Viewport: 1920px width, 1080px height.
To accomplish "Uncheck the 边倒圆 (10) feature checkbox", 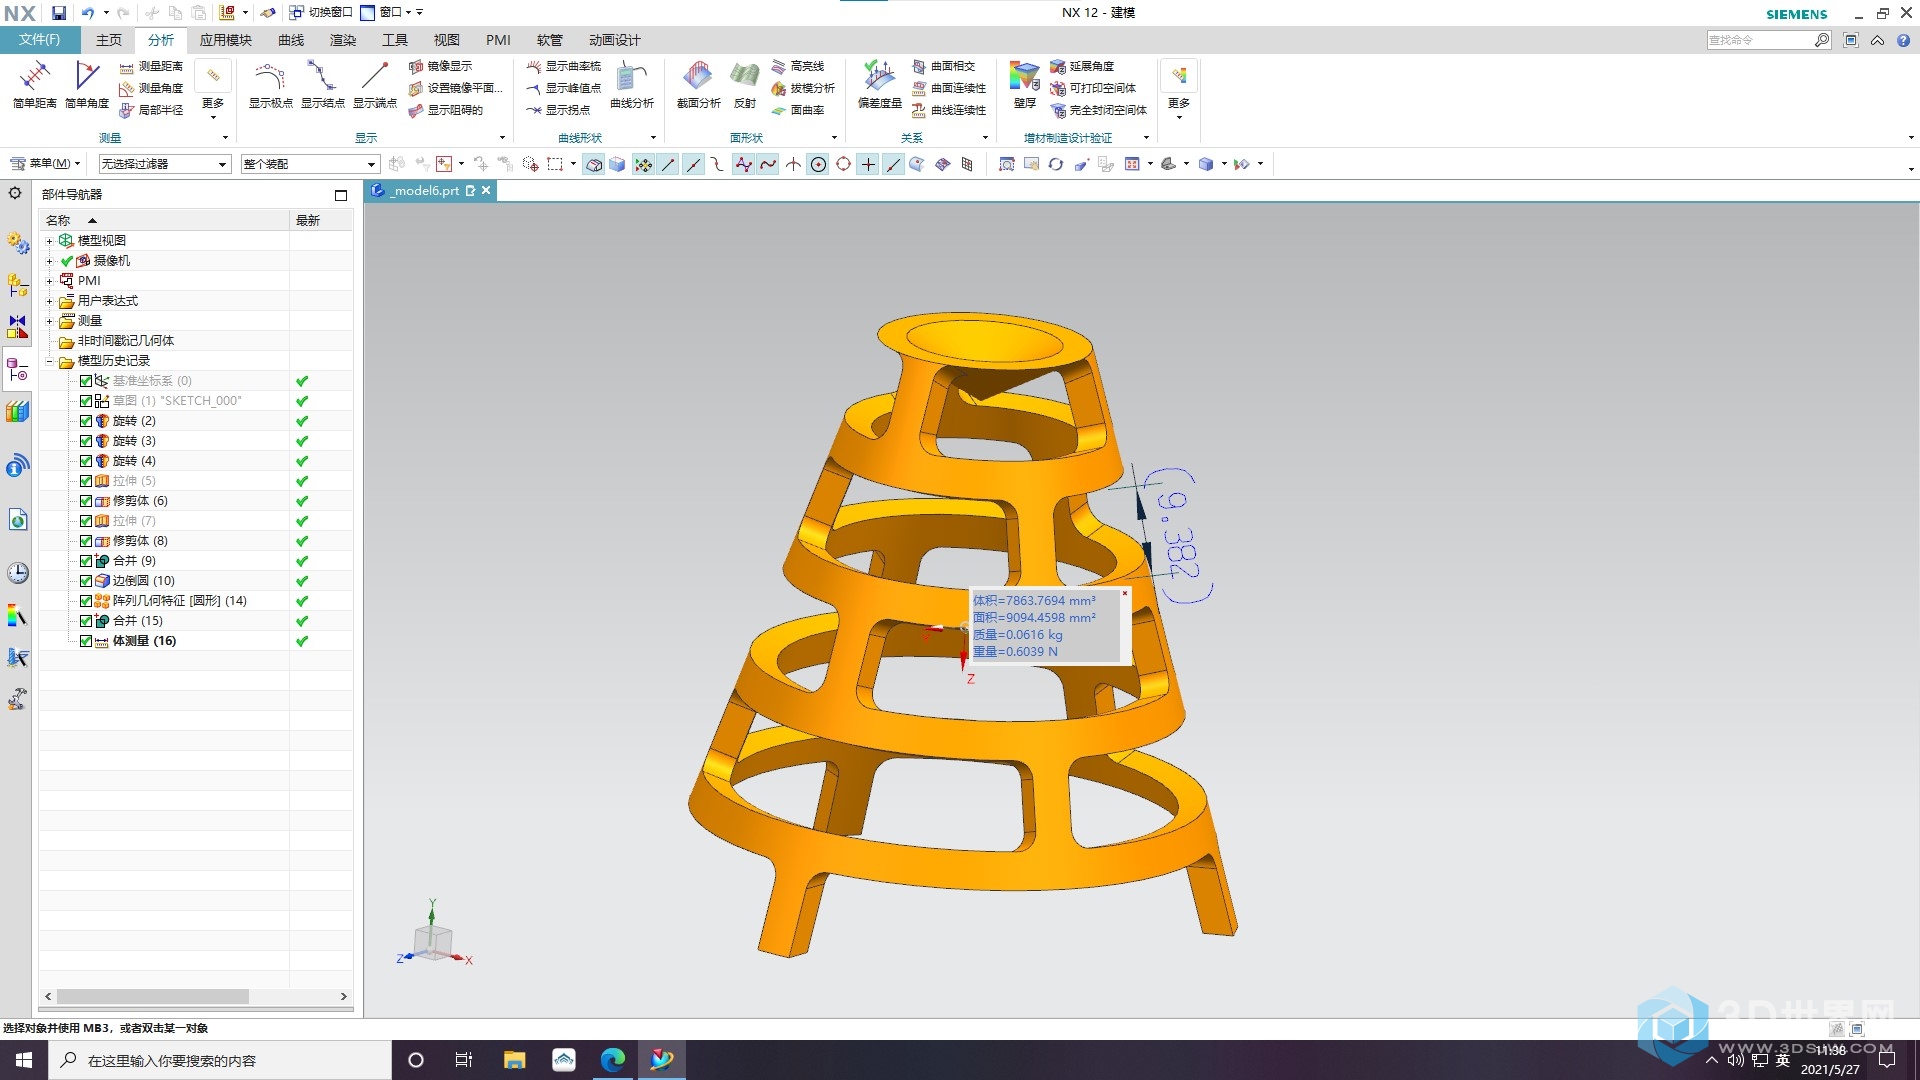I will (86, 581).
